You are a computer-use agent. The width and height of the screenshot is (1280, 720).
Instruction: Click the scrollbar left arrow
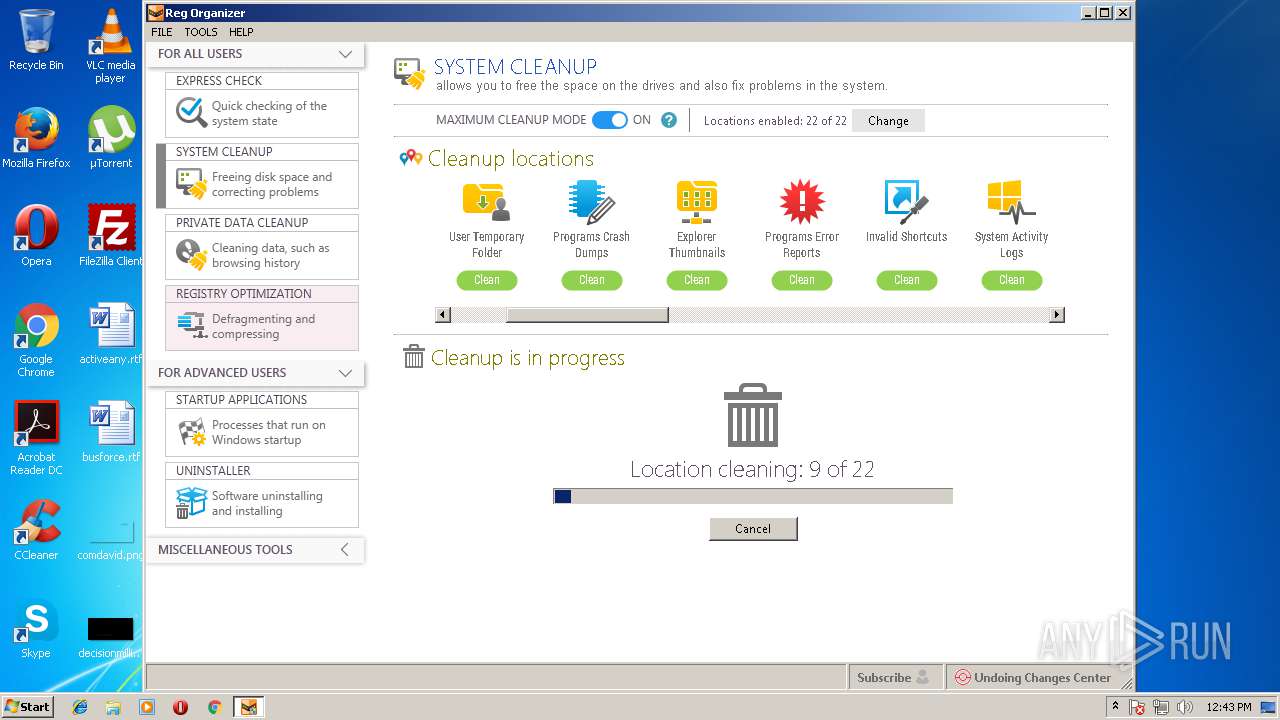click(443, 315)
